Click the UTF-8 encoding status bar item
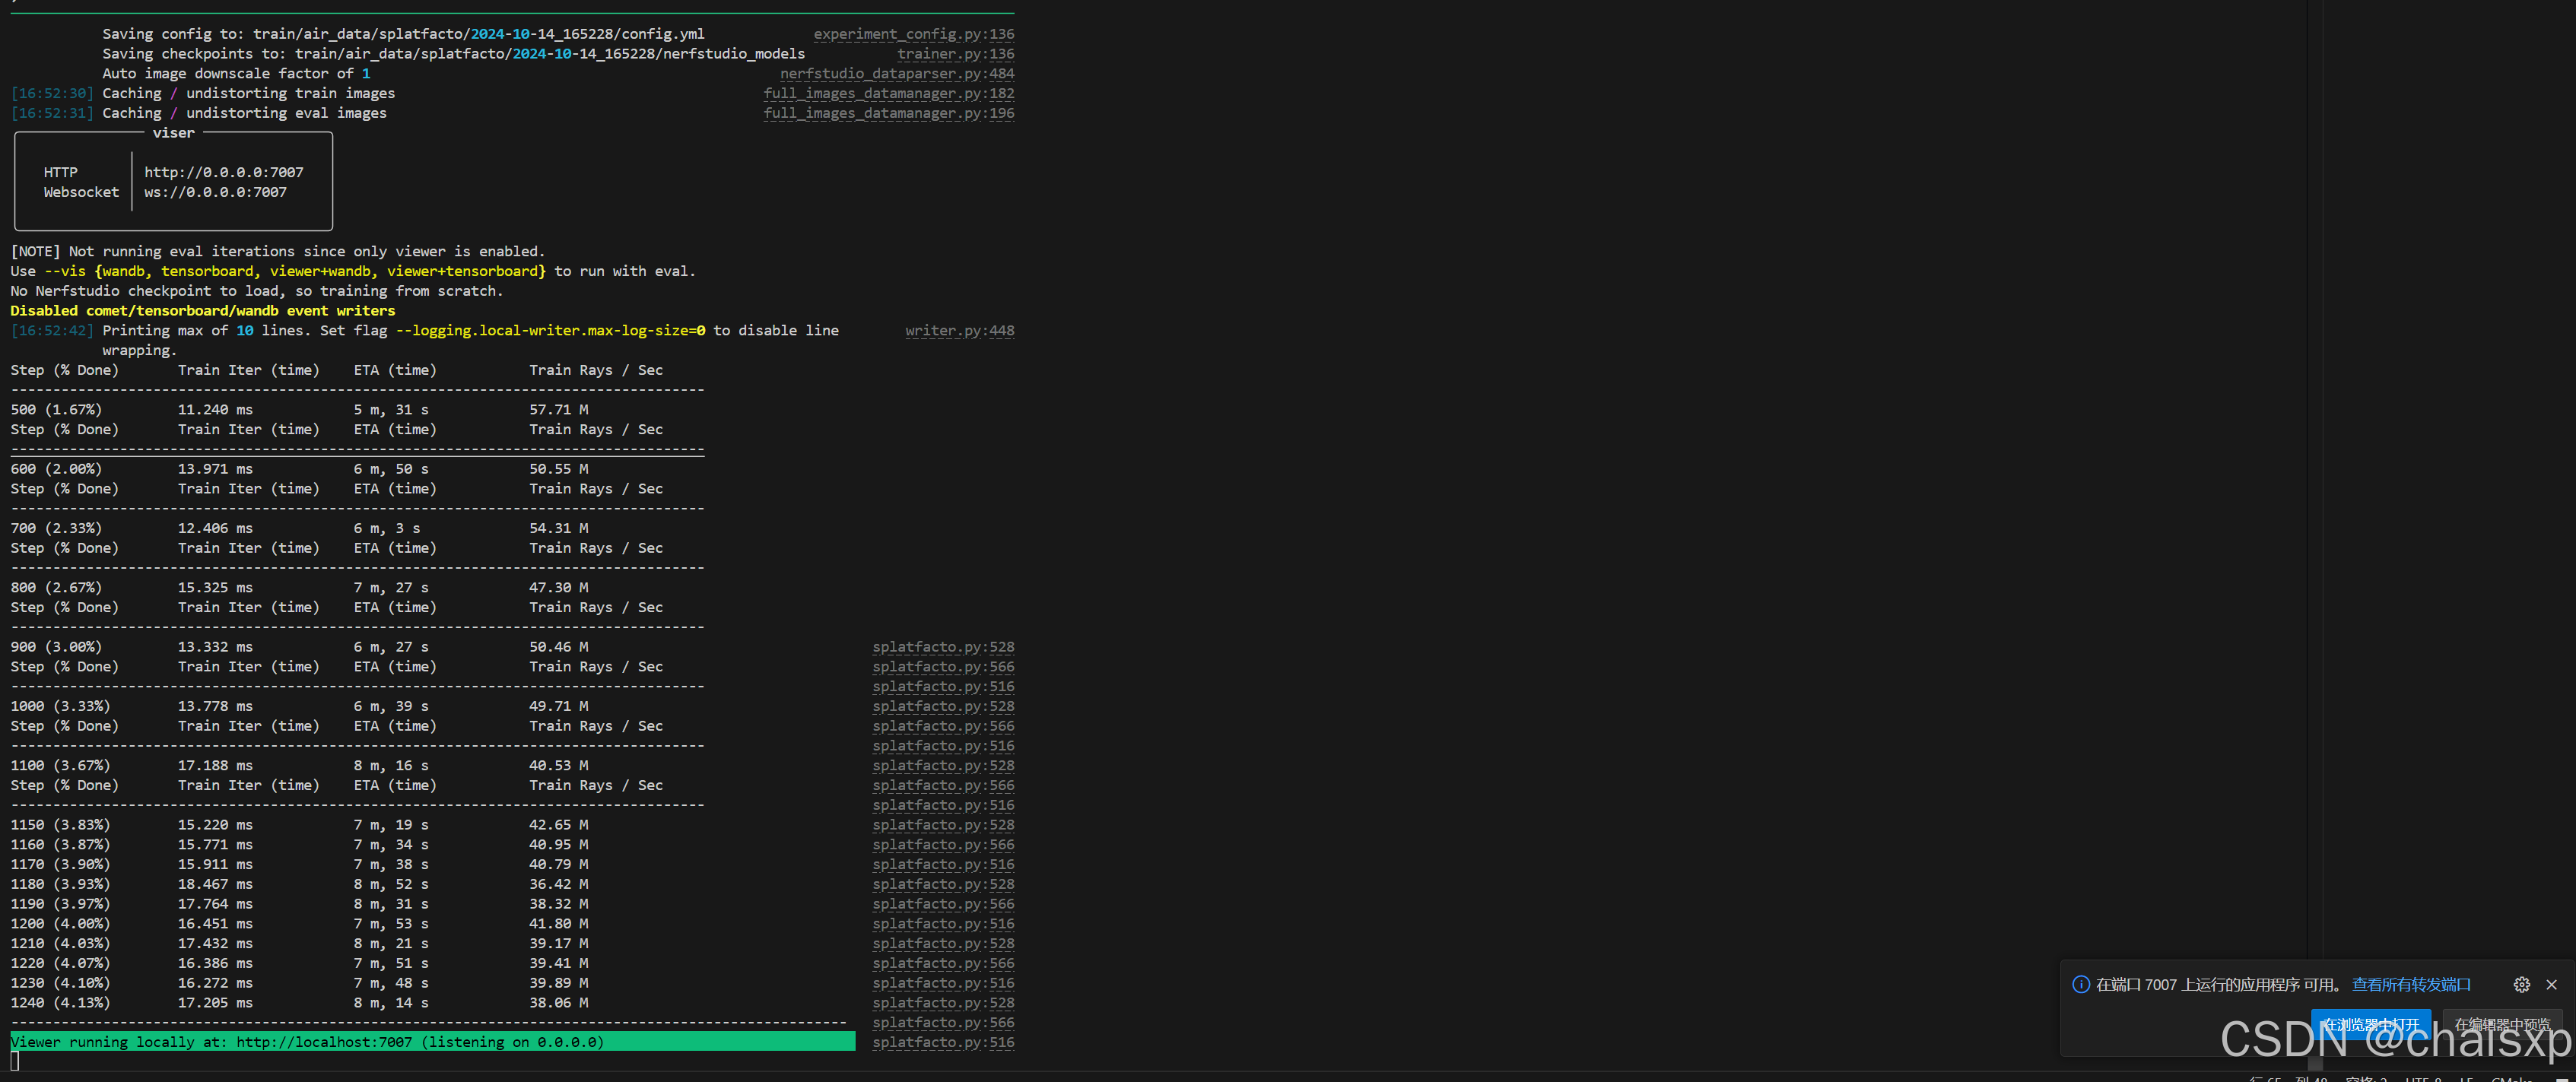 pyautogui.click(x=2422, y=1079)
